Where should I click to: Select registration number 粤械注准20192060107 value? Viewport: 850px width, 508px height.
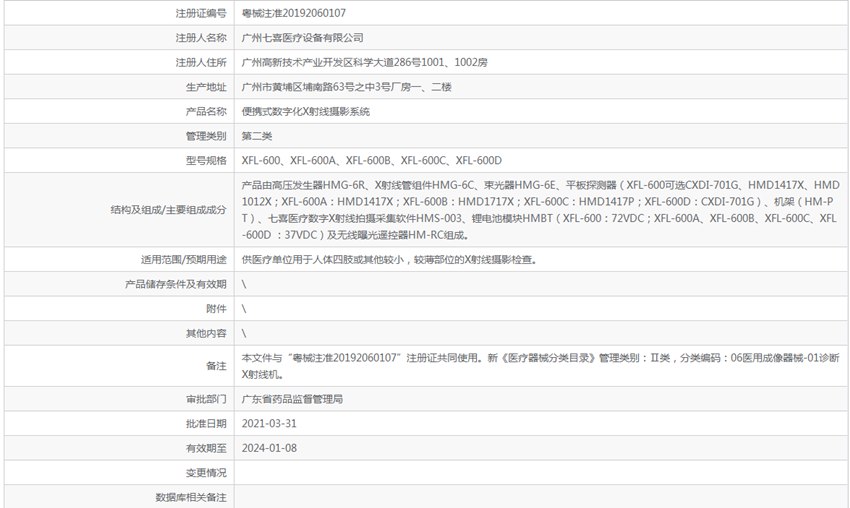coord(293,13)
